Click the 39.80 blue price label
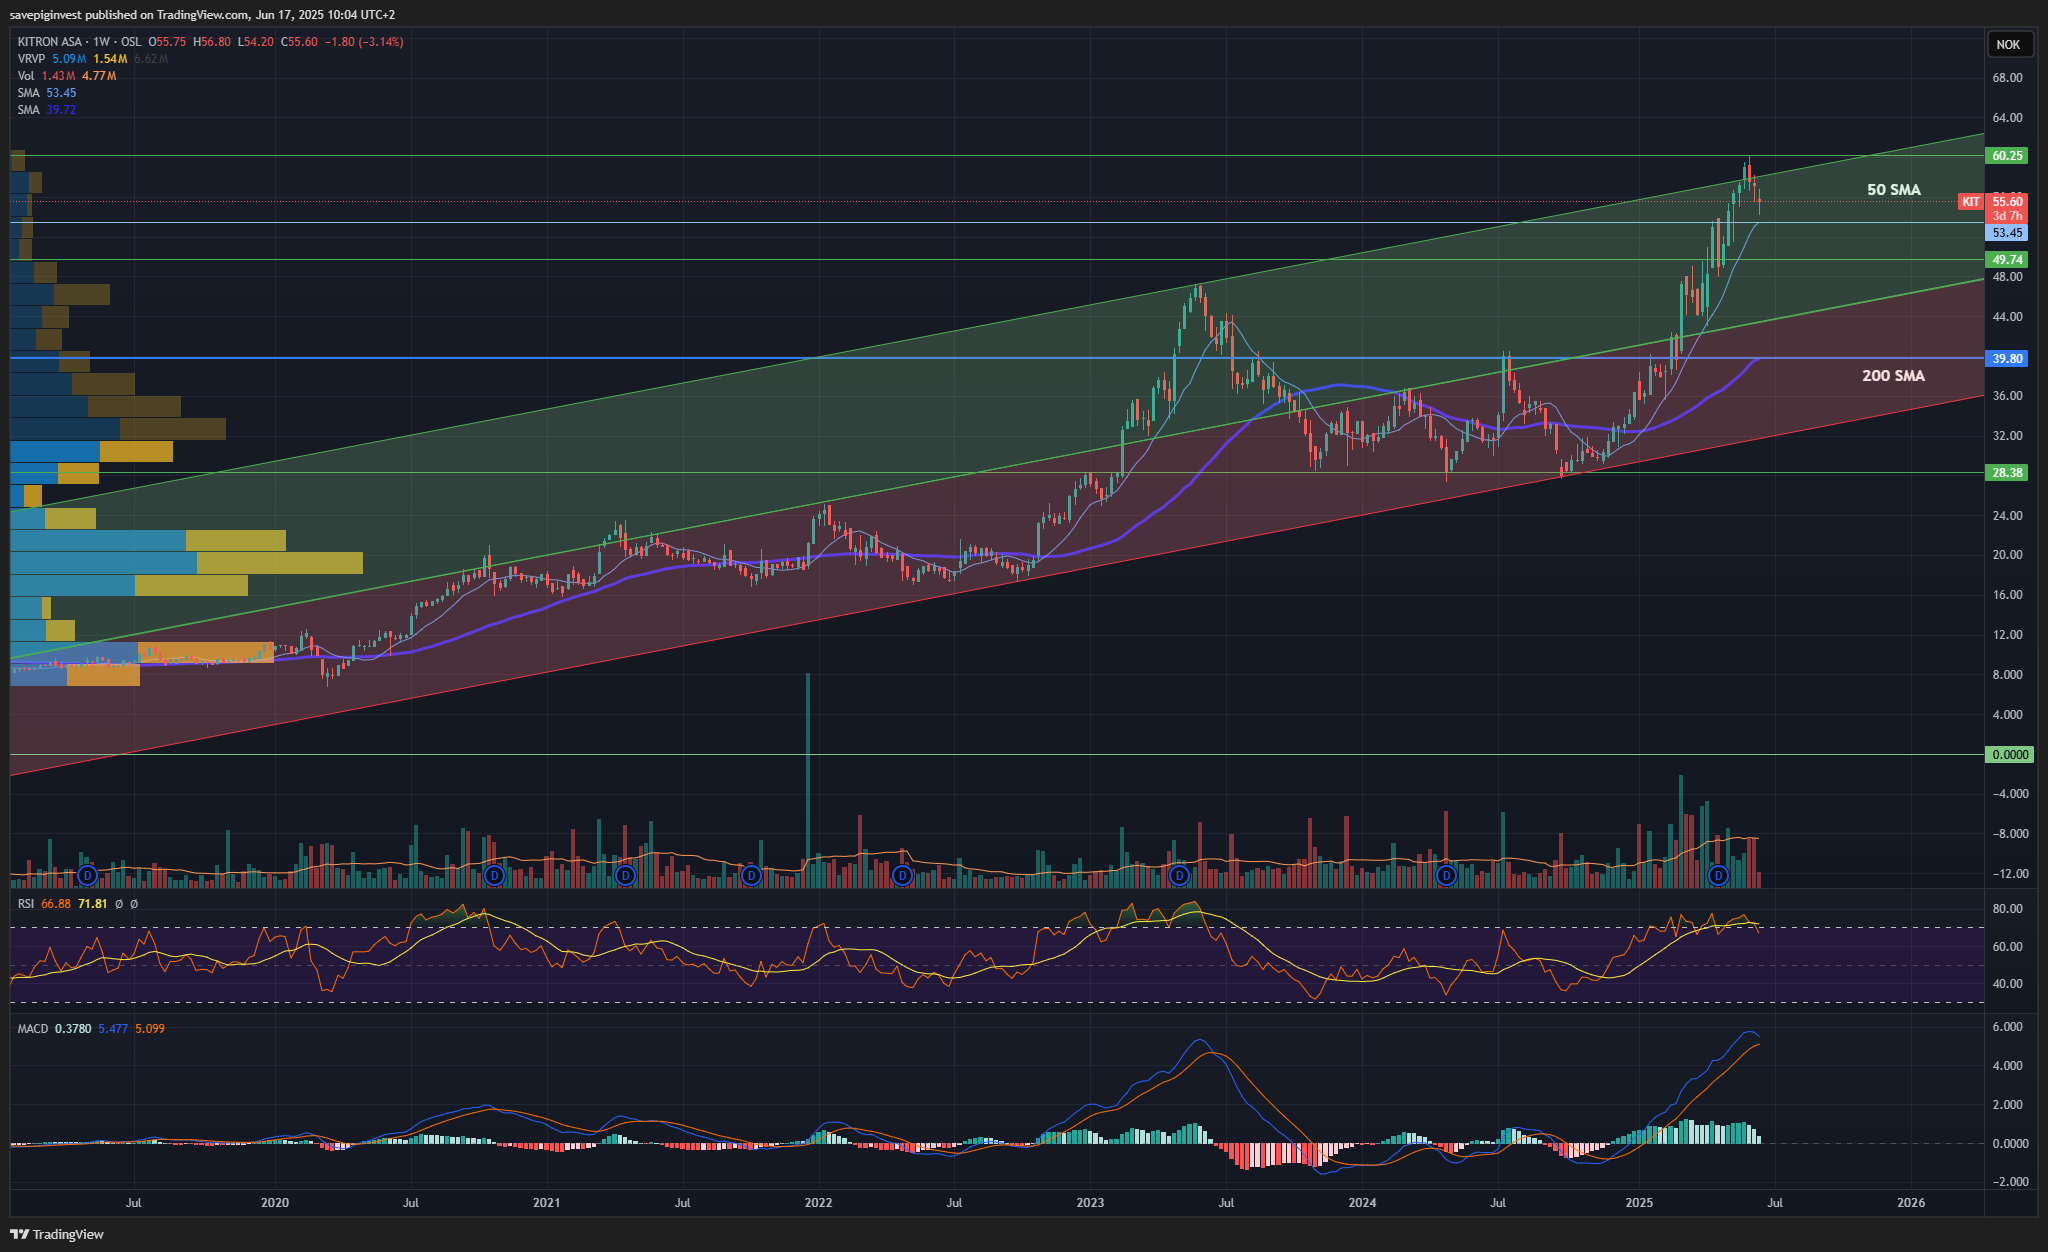This screenshot has height=1252, width=2048. 2007,359
